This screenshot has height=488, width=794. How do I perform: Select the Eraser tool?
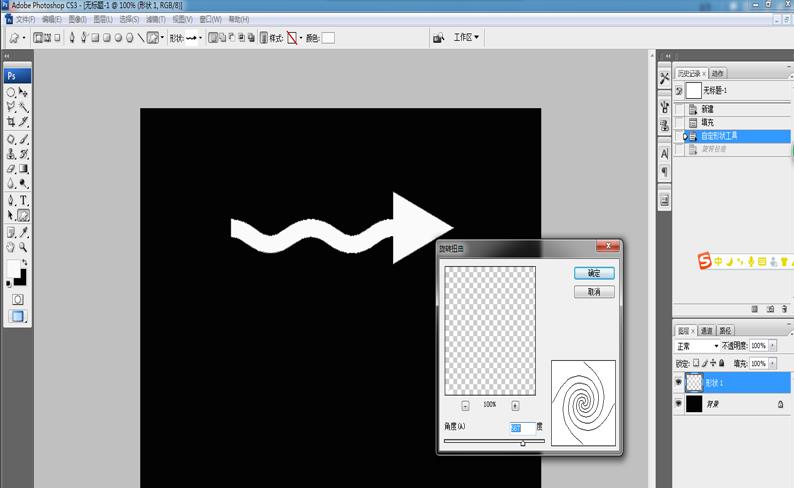(11, 169)
